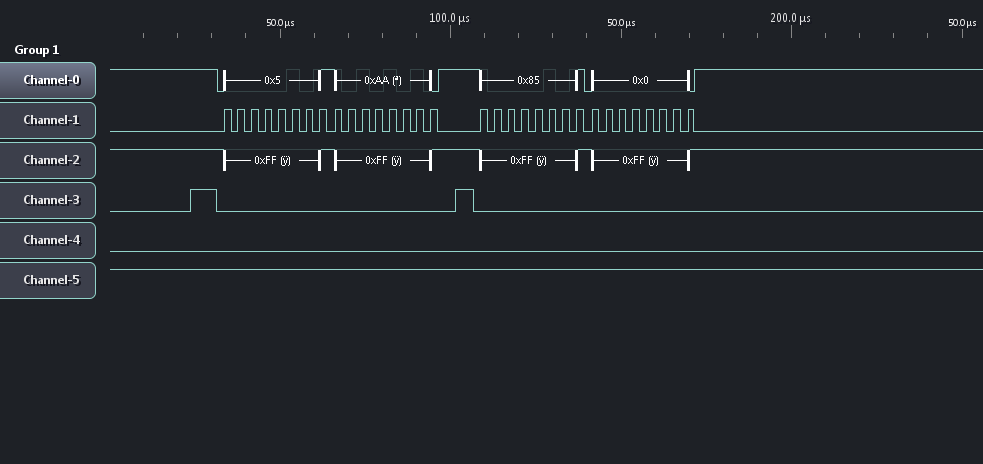
Task: Click the 100.0 µs time ruler label
Action: 449,18
